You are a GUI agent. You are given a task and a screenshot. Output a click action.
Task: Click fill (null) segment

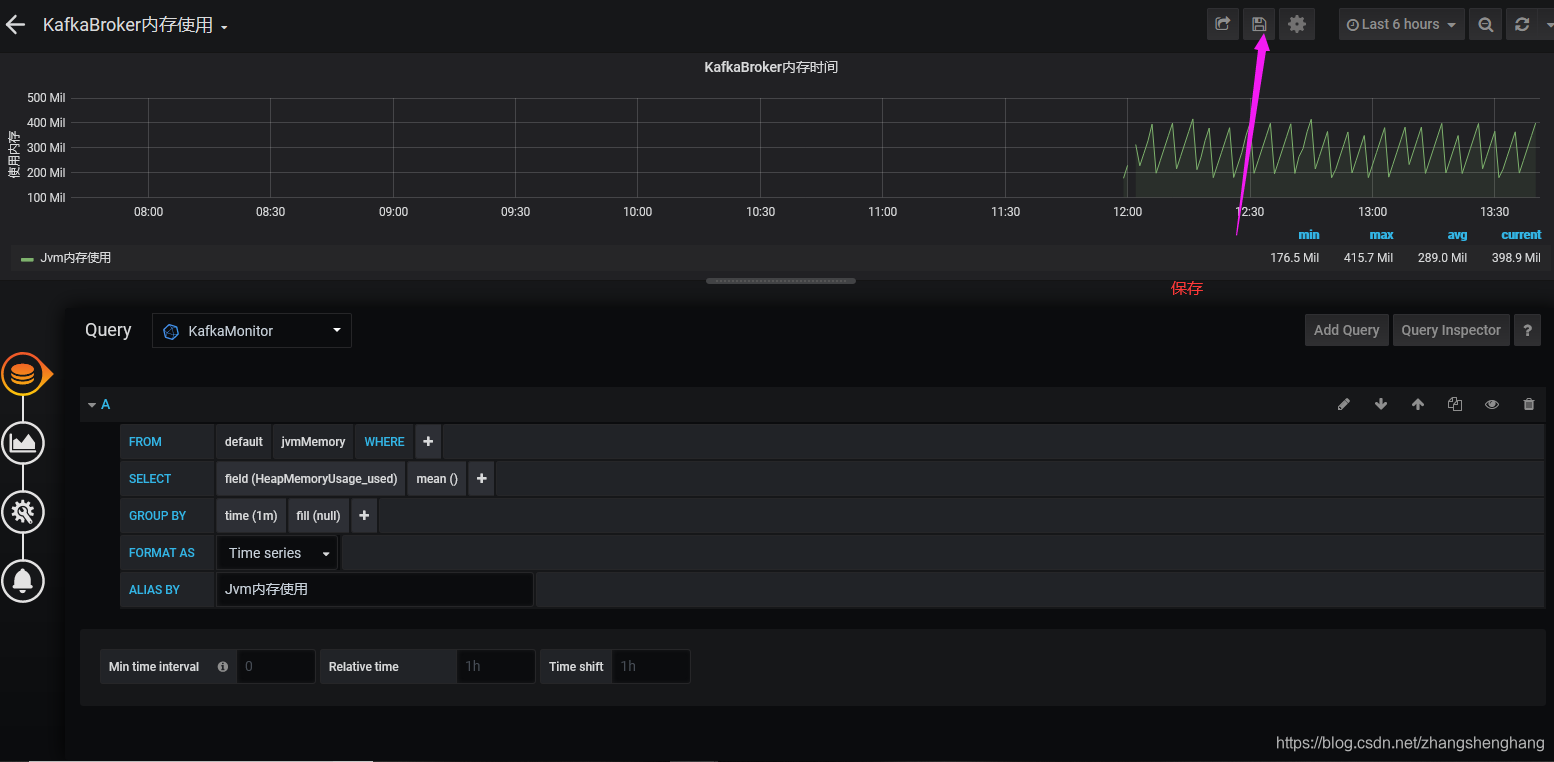[318, 515]
